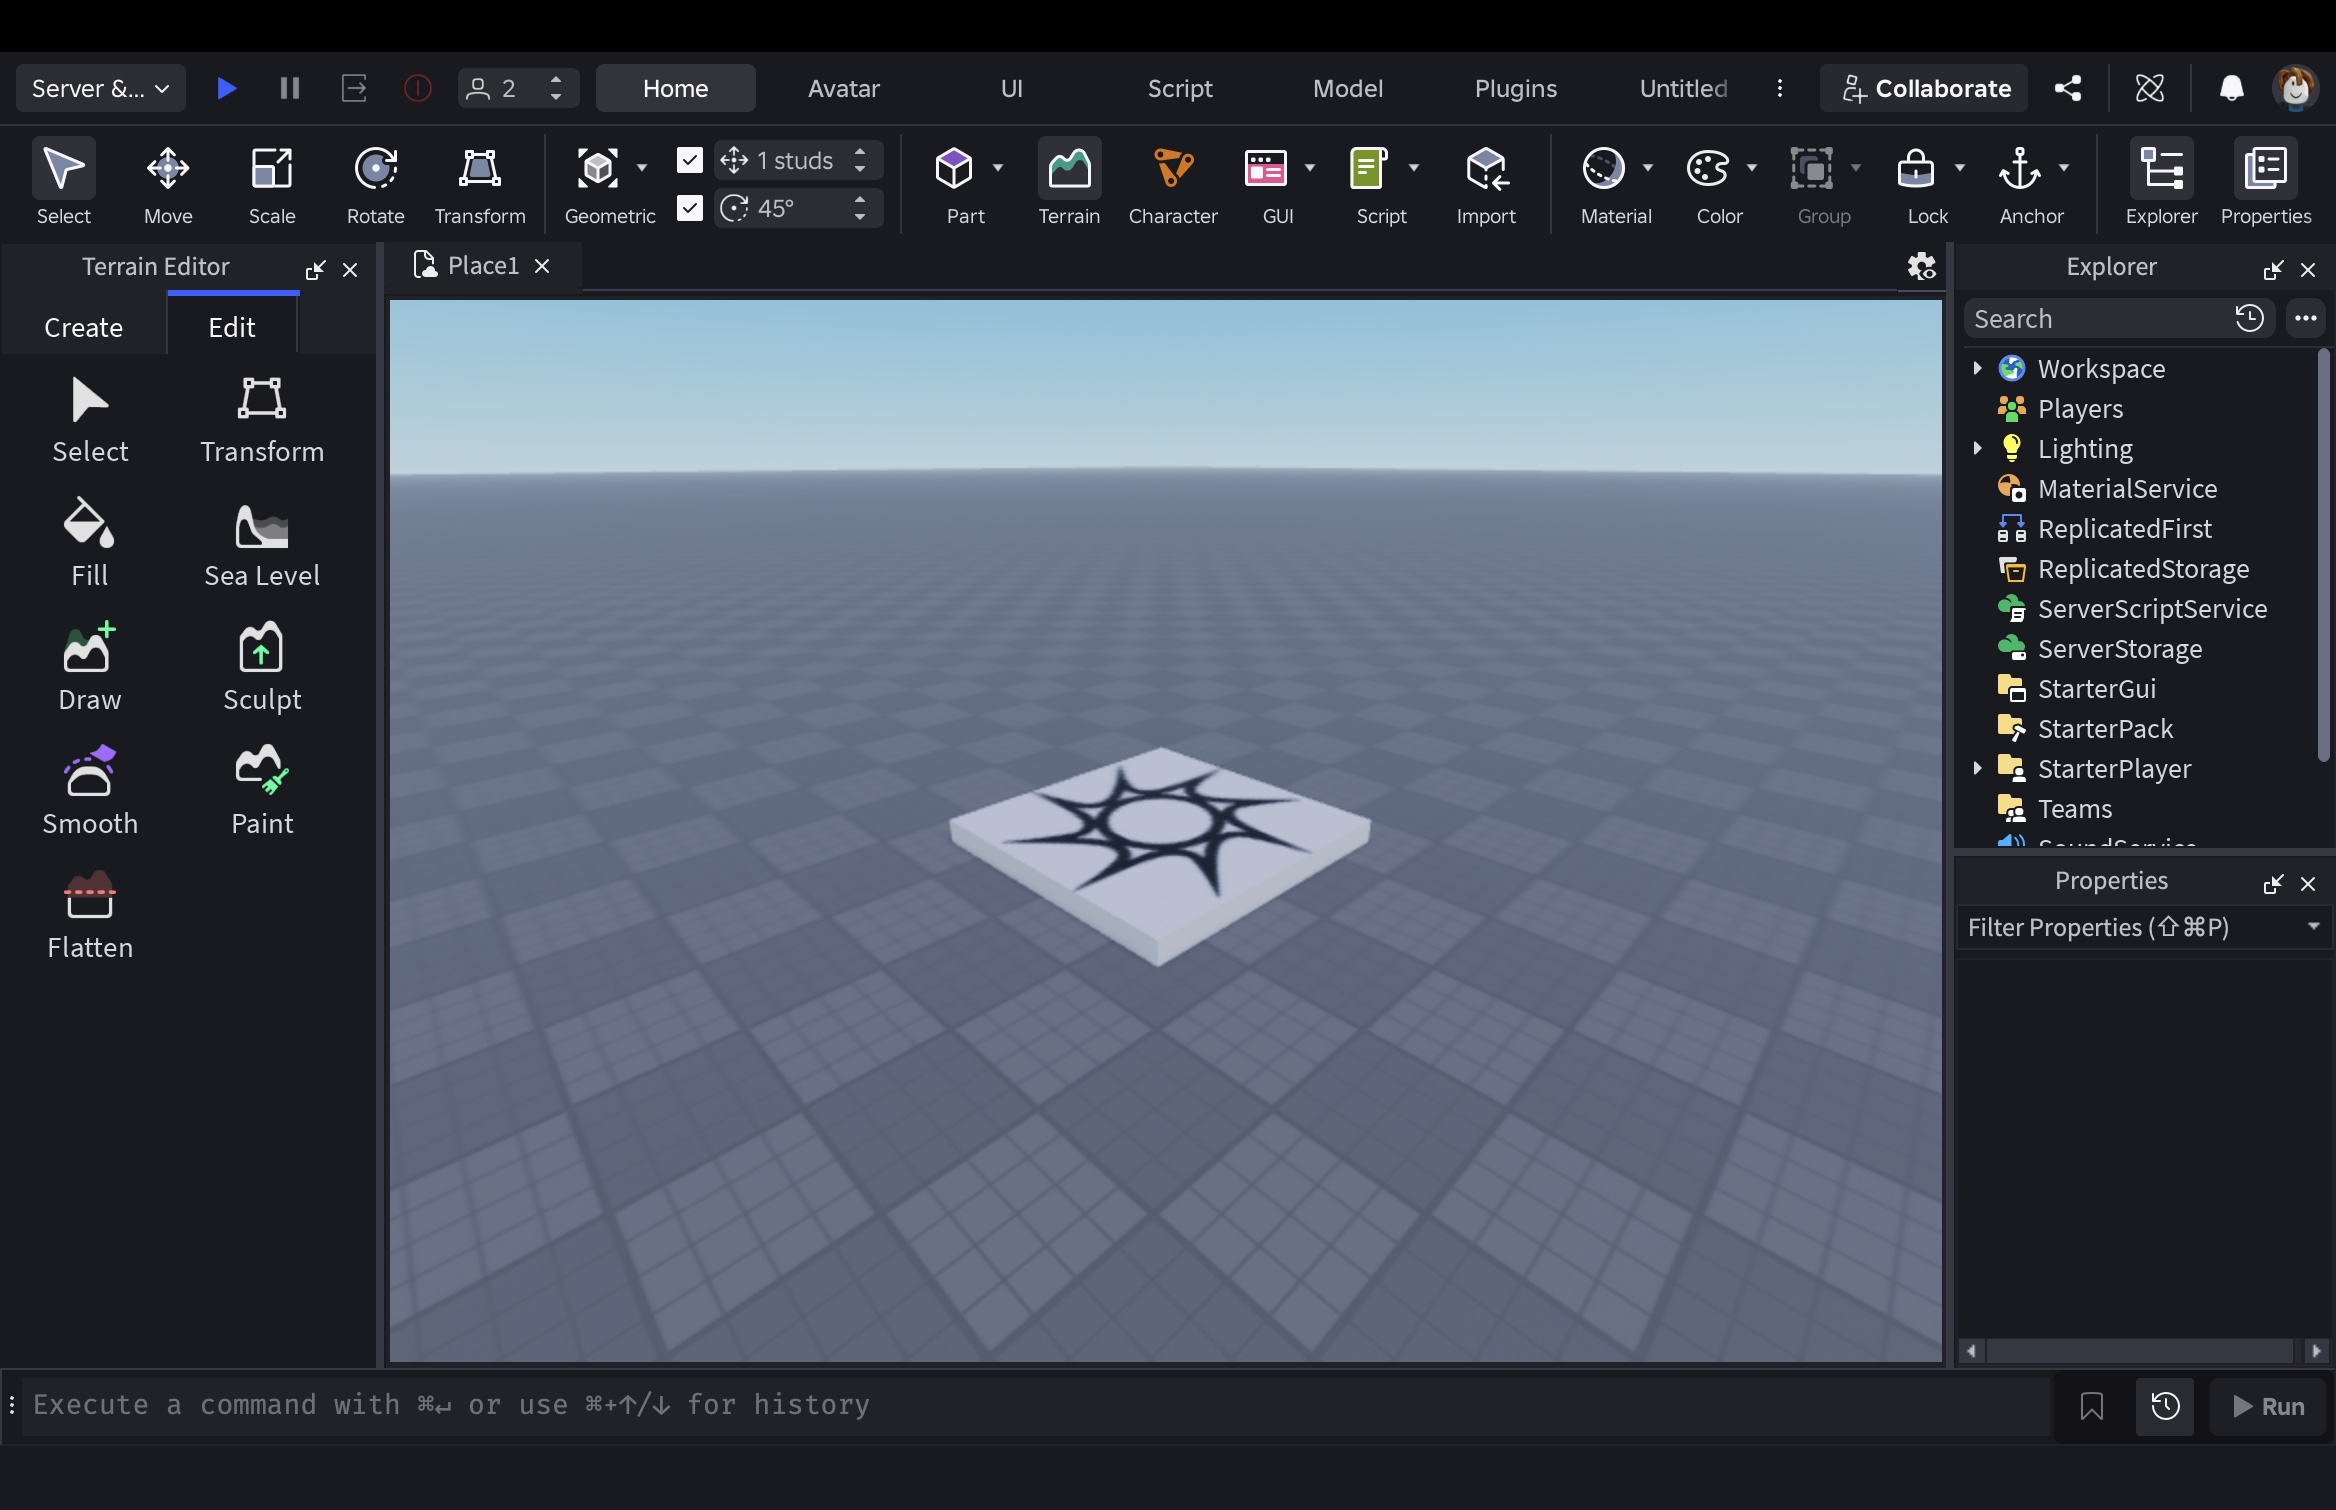Expand the StarterPlayer tree node
Screen dimensions: 2336x1510
point(1977,768)
